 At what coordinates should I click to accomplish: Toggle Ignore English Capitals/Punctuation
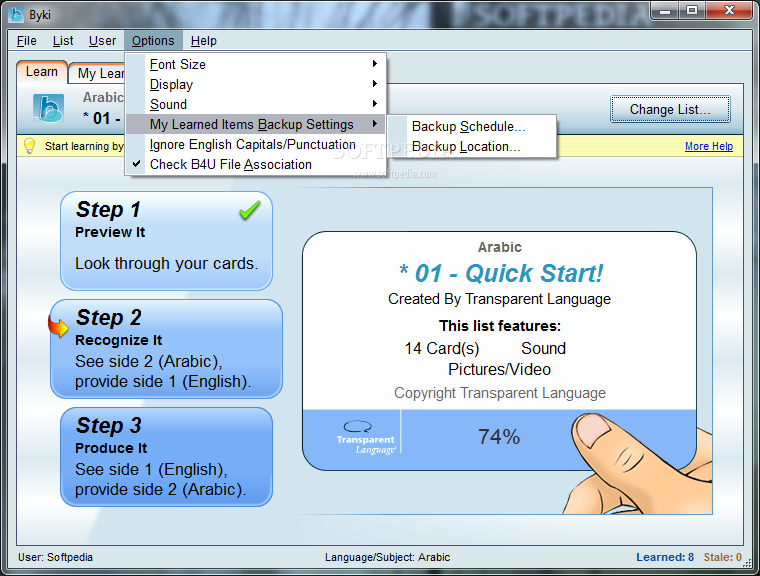pos(255,144)
